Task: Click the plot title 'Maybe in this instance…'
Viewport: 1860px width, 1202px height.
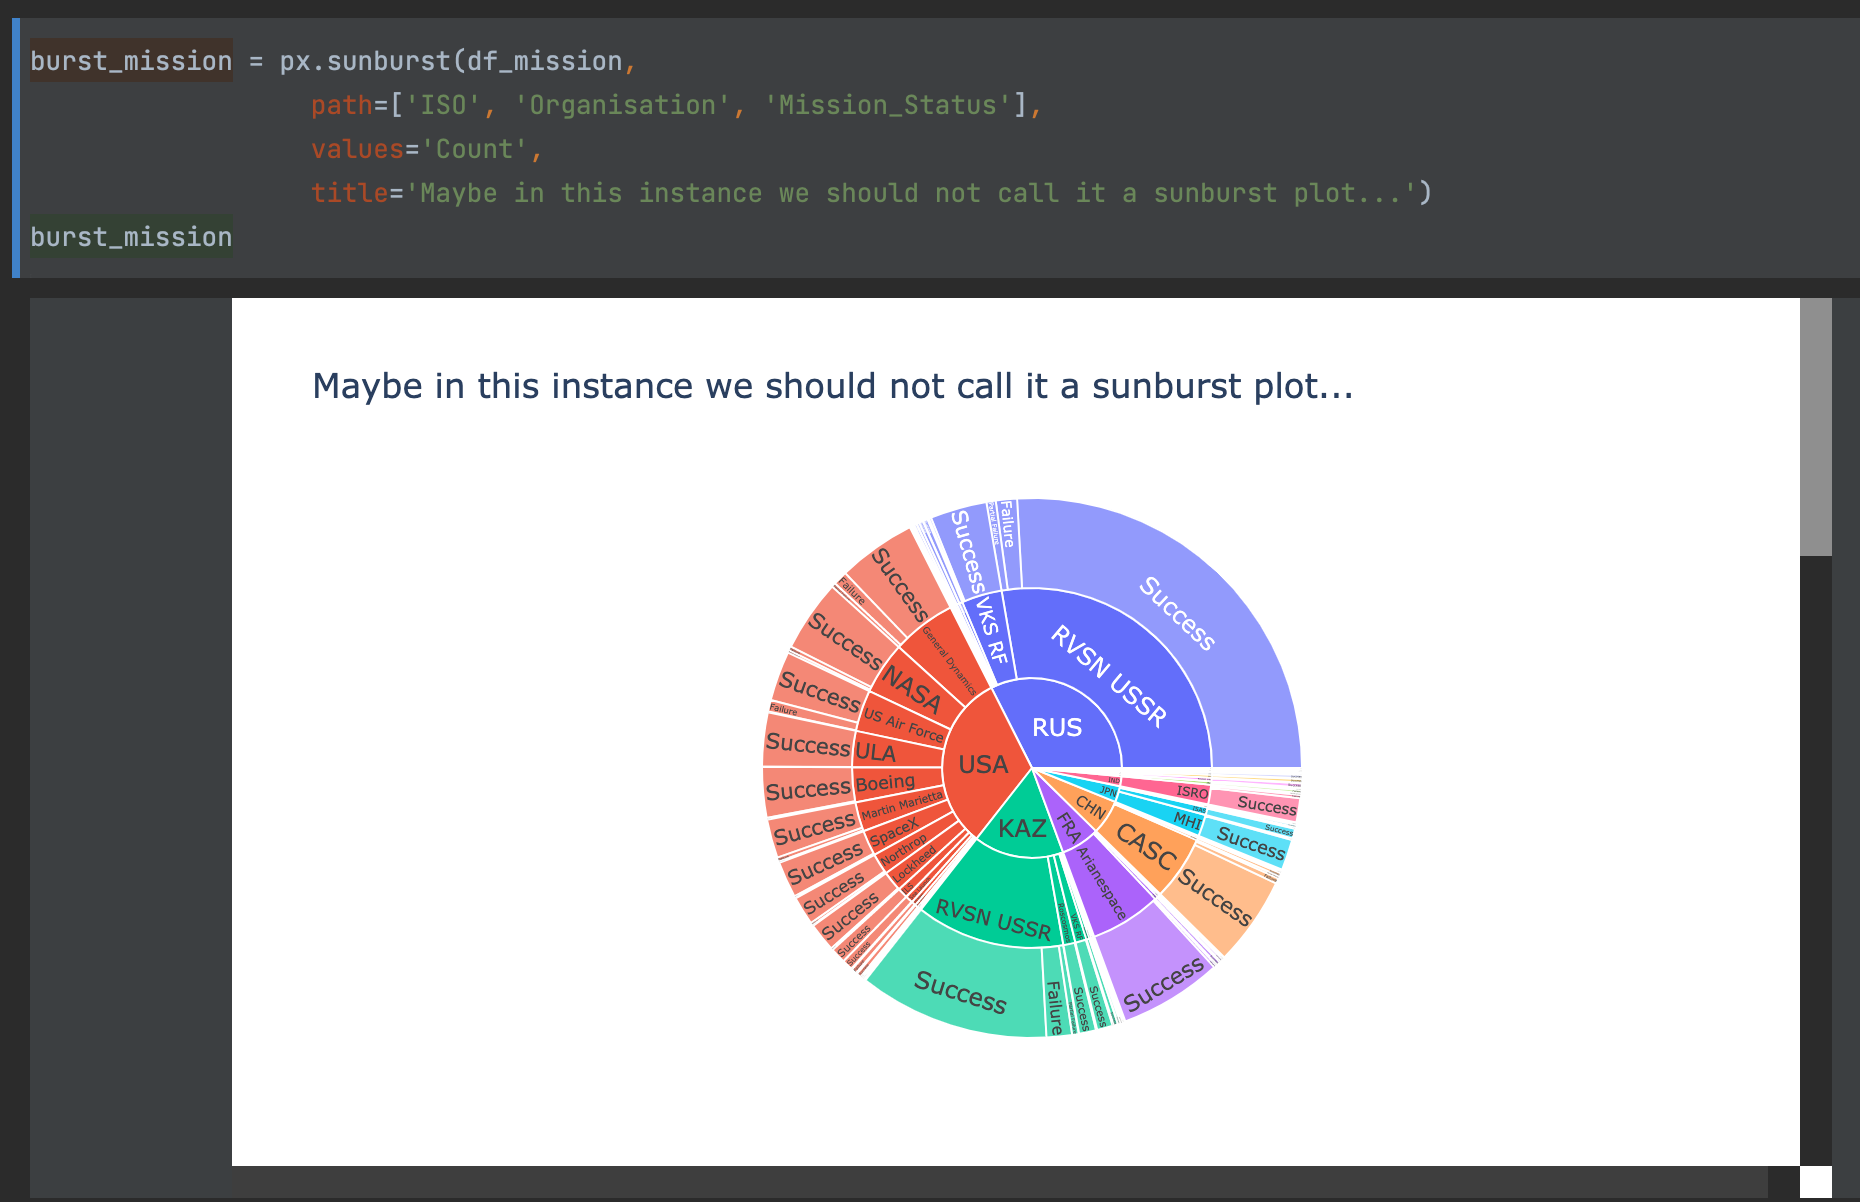Action: point(833,385)
